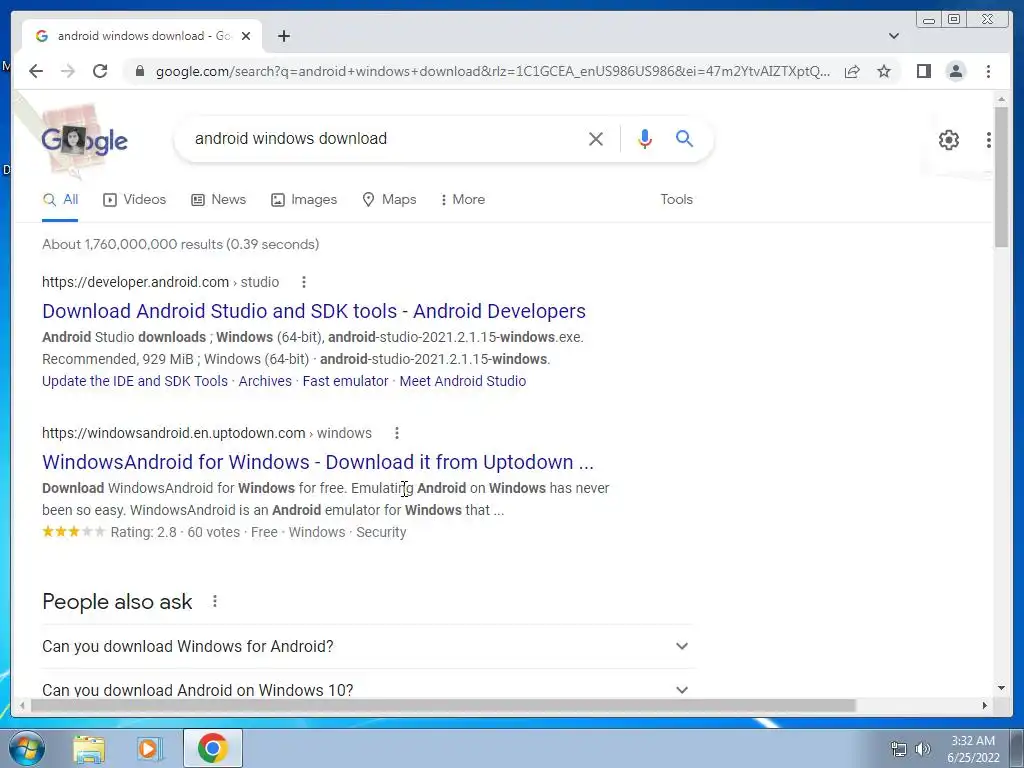Viewport: 1024px width, 768px height.
Task: Bookmark this page with the star icon
Action: (884, 71)
